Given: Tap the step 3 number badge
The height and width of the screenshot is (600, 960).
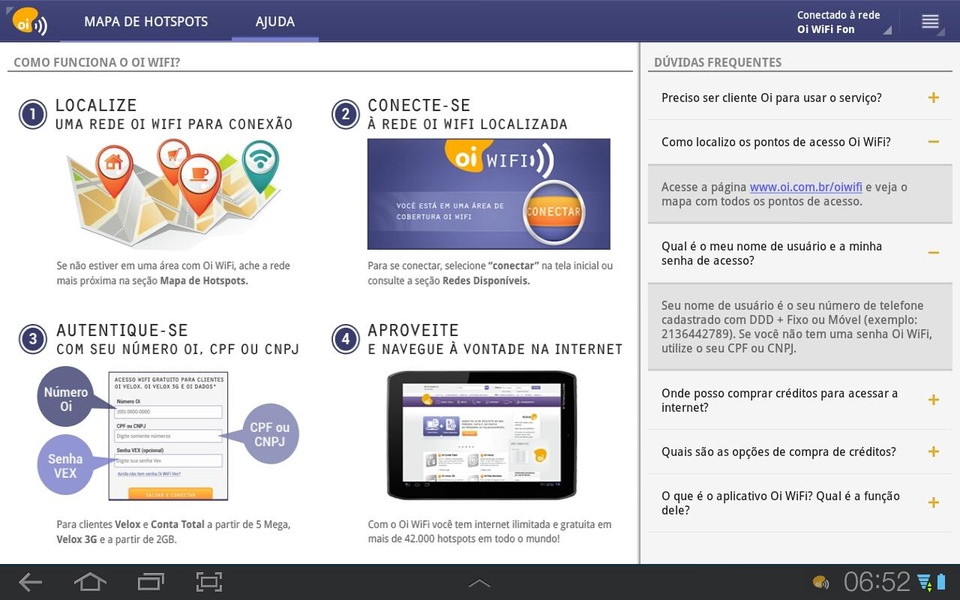Looking at the screenshot, I should (x=32, y=339).
